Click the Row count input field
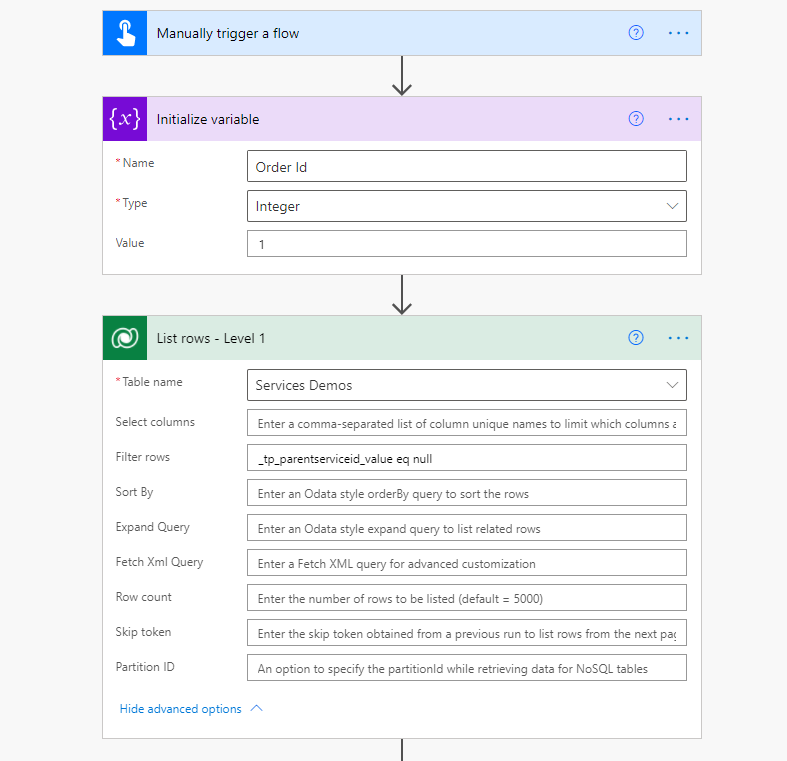 click(466, 598)
